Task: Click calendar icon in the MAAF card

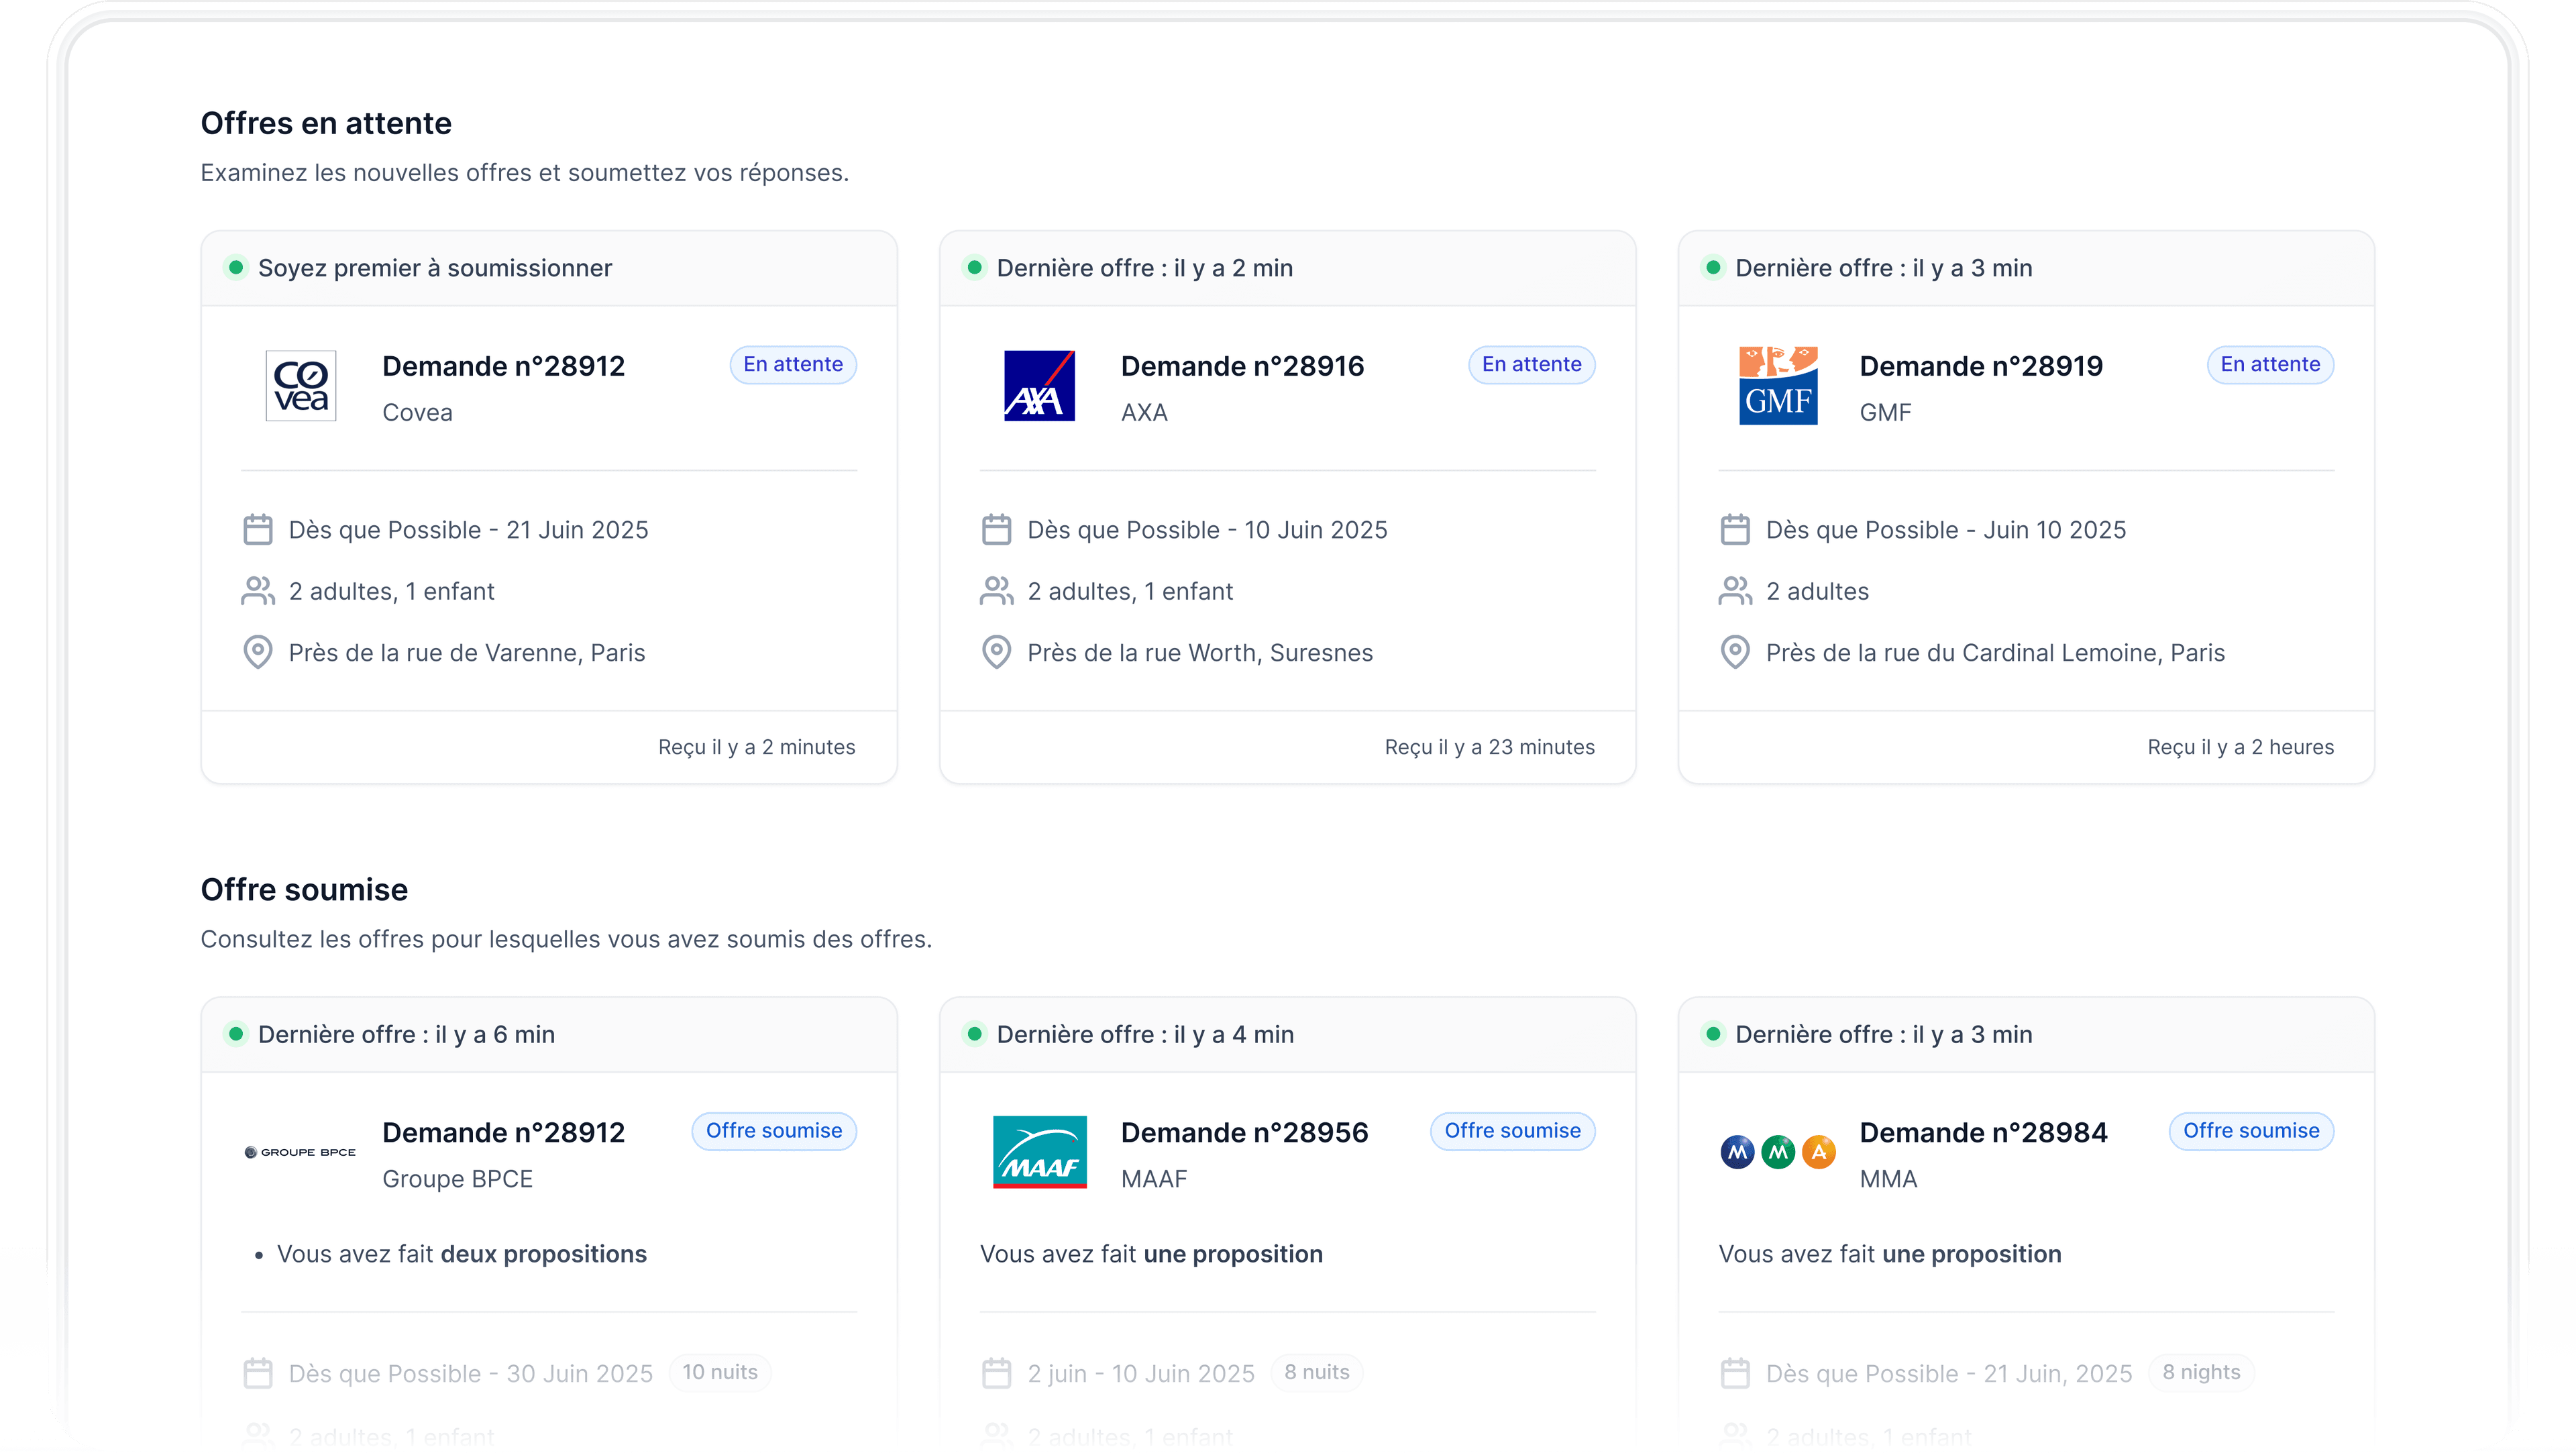Action: click(997, 1373)
